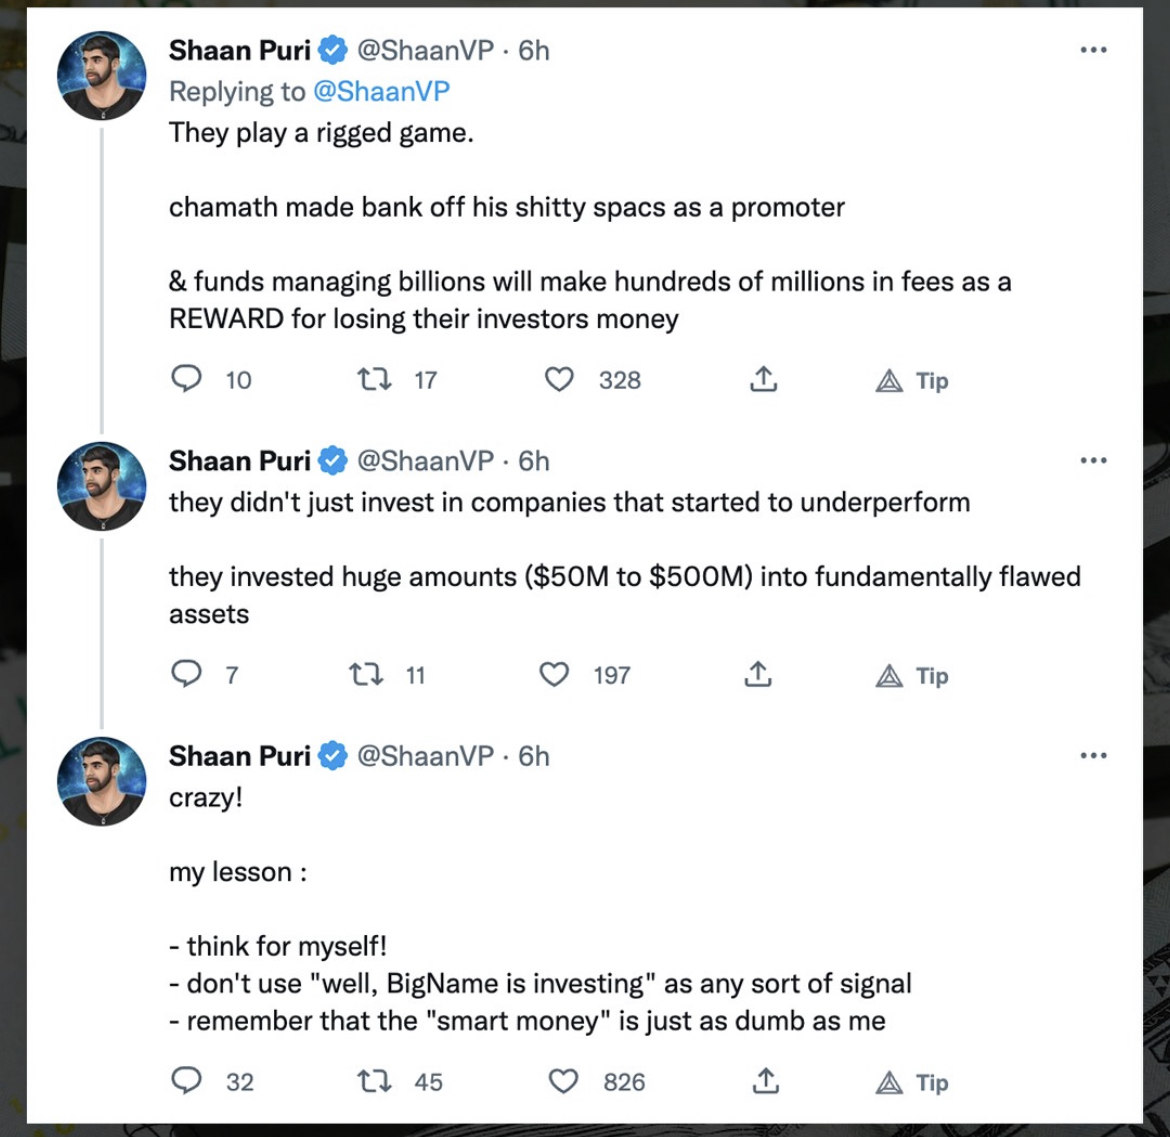Share the "fundamentally flawed assets" tweet
The height and width of the screenshot is (1137, 1170).
pos(758,674)
